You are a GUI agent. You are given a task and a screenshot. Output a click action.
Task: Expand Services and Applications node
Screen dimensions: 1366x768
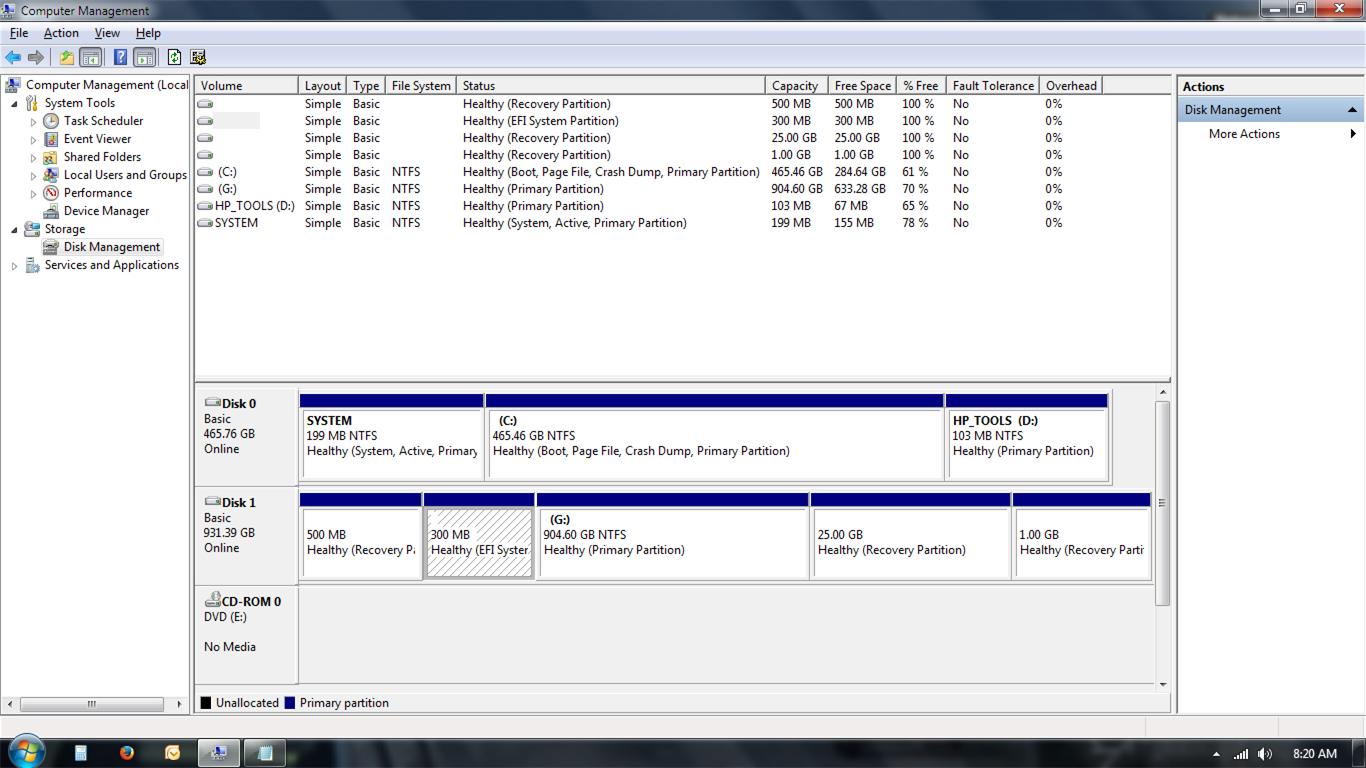pos(15,266)
